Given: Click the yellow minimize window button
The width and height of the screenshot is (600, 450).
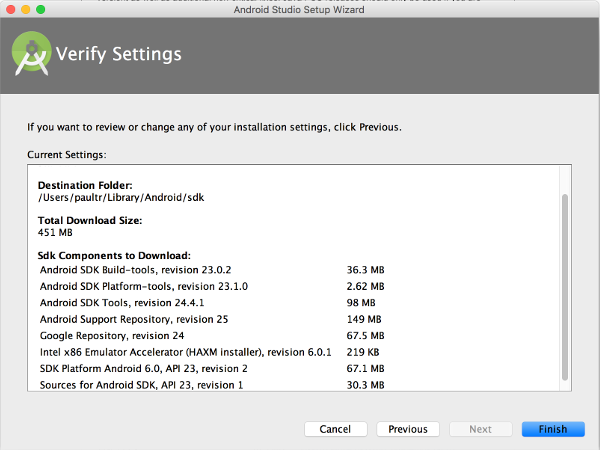Looking at the screenshot, I should click(26, 10).
